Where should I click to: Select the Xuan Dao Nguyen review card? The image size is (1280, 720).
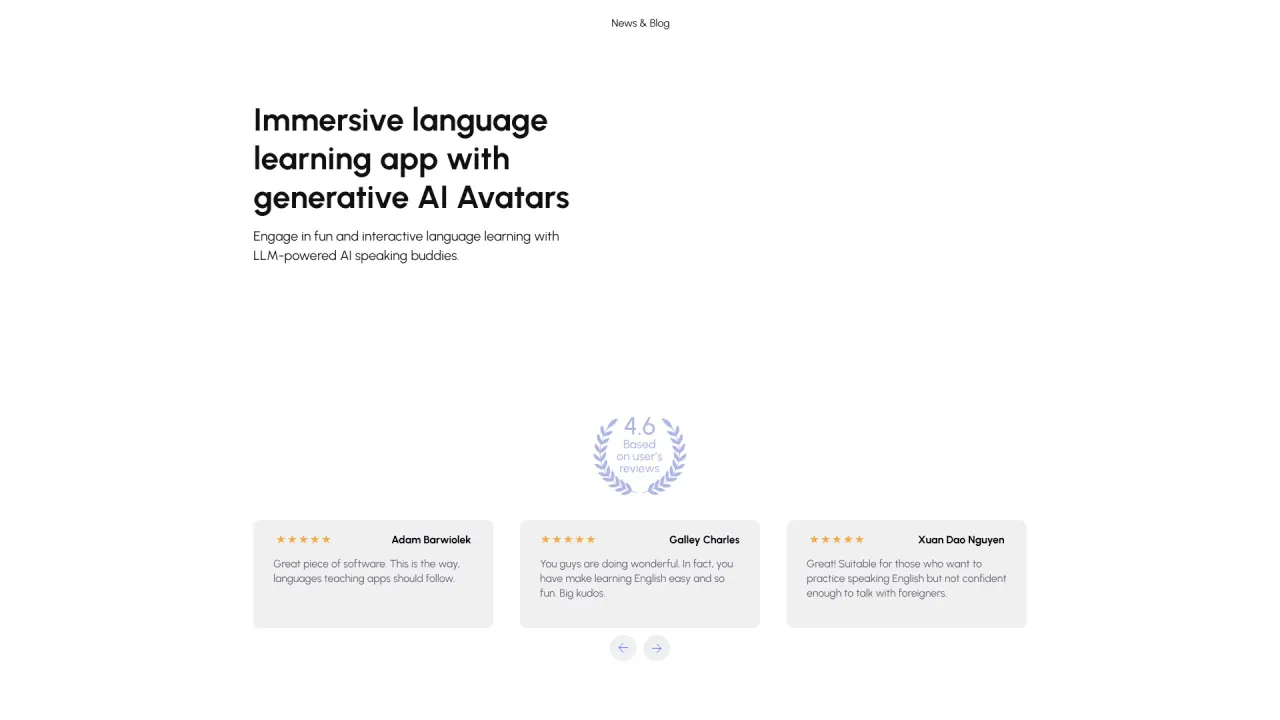[x=907, y=574]
